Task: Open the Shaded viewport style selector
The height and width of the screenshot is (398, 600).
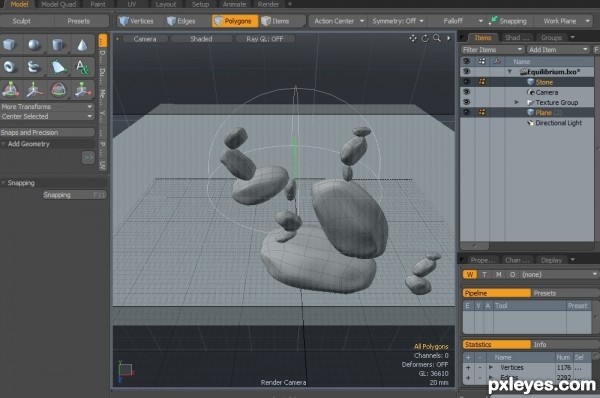Action: [x=201, y=39]
